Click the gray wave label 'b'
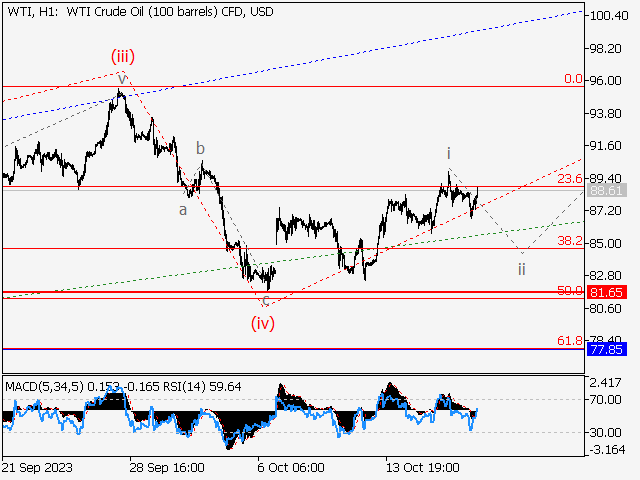Screen dimensions: 640x480 tap(200, 148)
